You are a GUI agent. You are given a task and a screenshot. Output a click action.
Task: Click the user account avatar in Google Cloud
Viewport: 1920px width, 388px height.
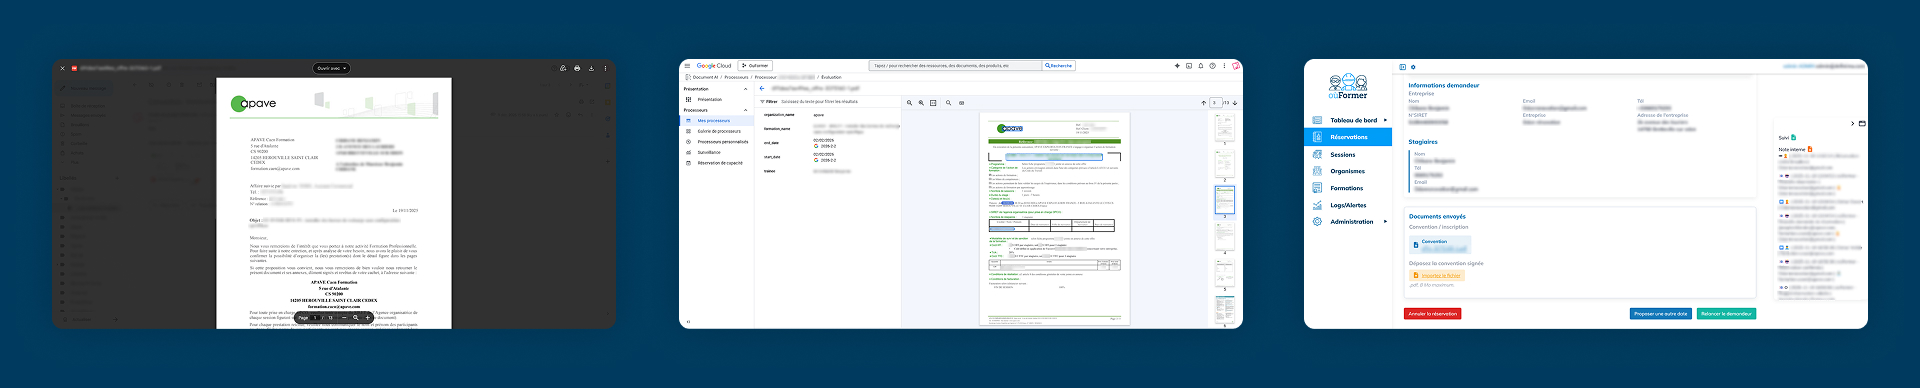pyautogui.click(x=1236, y=66)
